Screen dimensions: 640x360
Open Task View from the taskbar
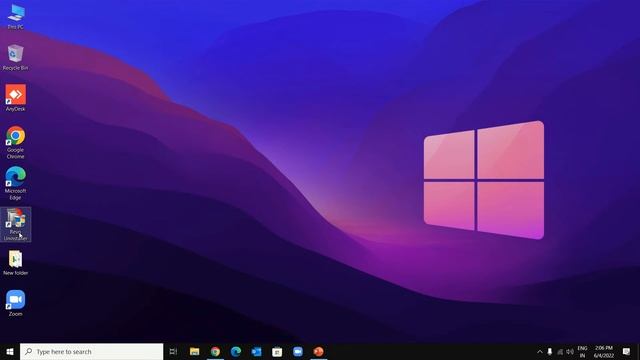click(173, 351)
